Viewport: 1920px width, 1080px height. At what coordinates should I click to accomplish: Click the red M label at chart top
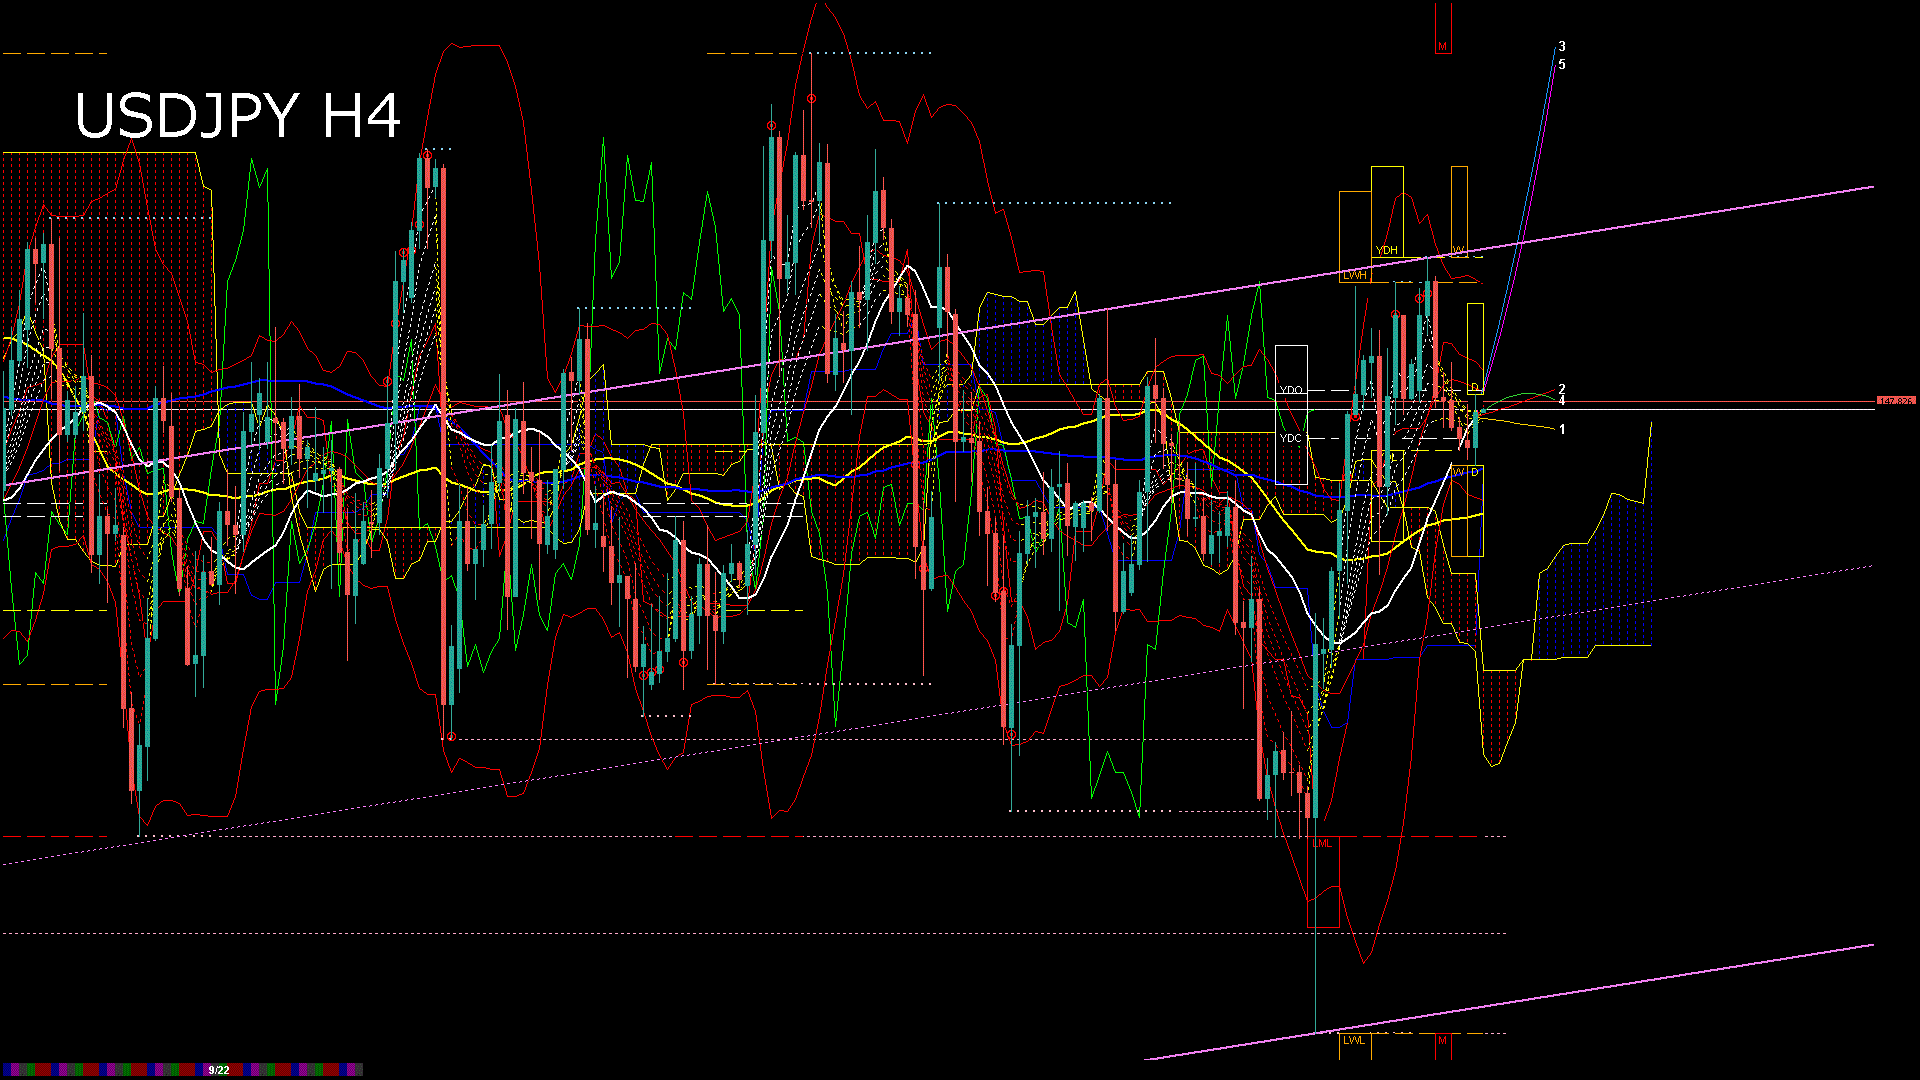1442,47
